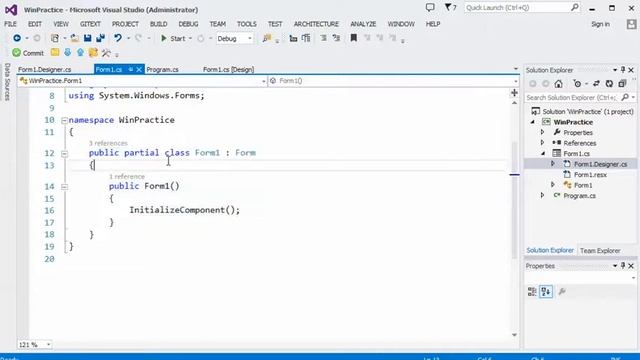This screenshot has height=360, width=640.
Task: Click the Sign in link
Action: click(x=600, y=24)
